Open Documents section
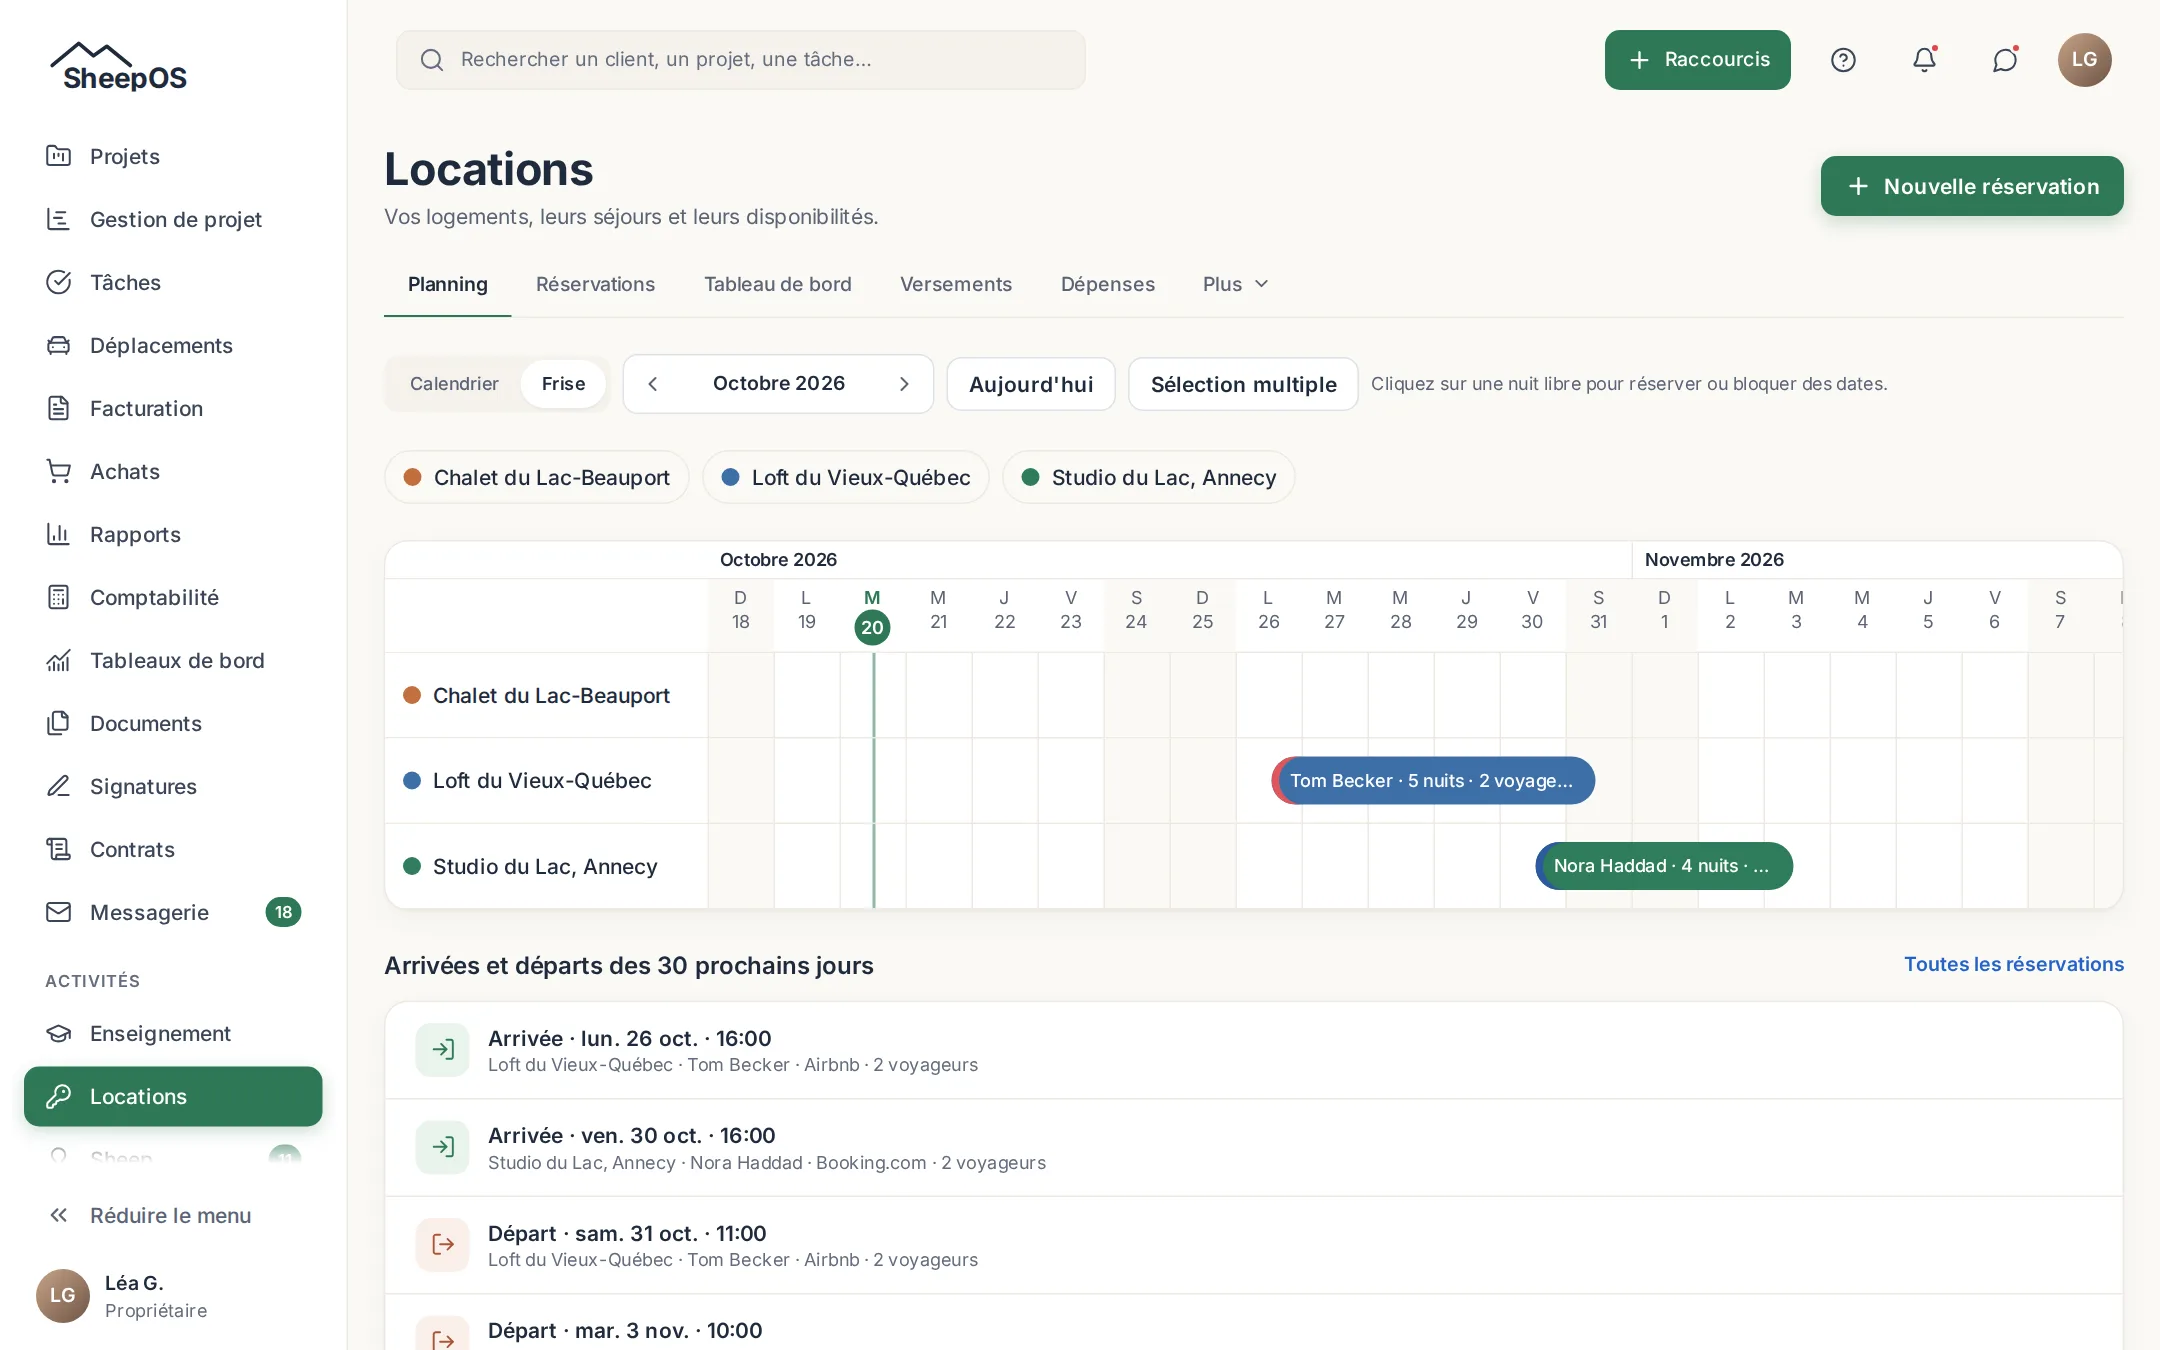Screen dimensions: 2160x1350 (x=173, y=723)
